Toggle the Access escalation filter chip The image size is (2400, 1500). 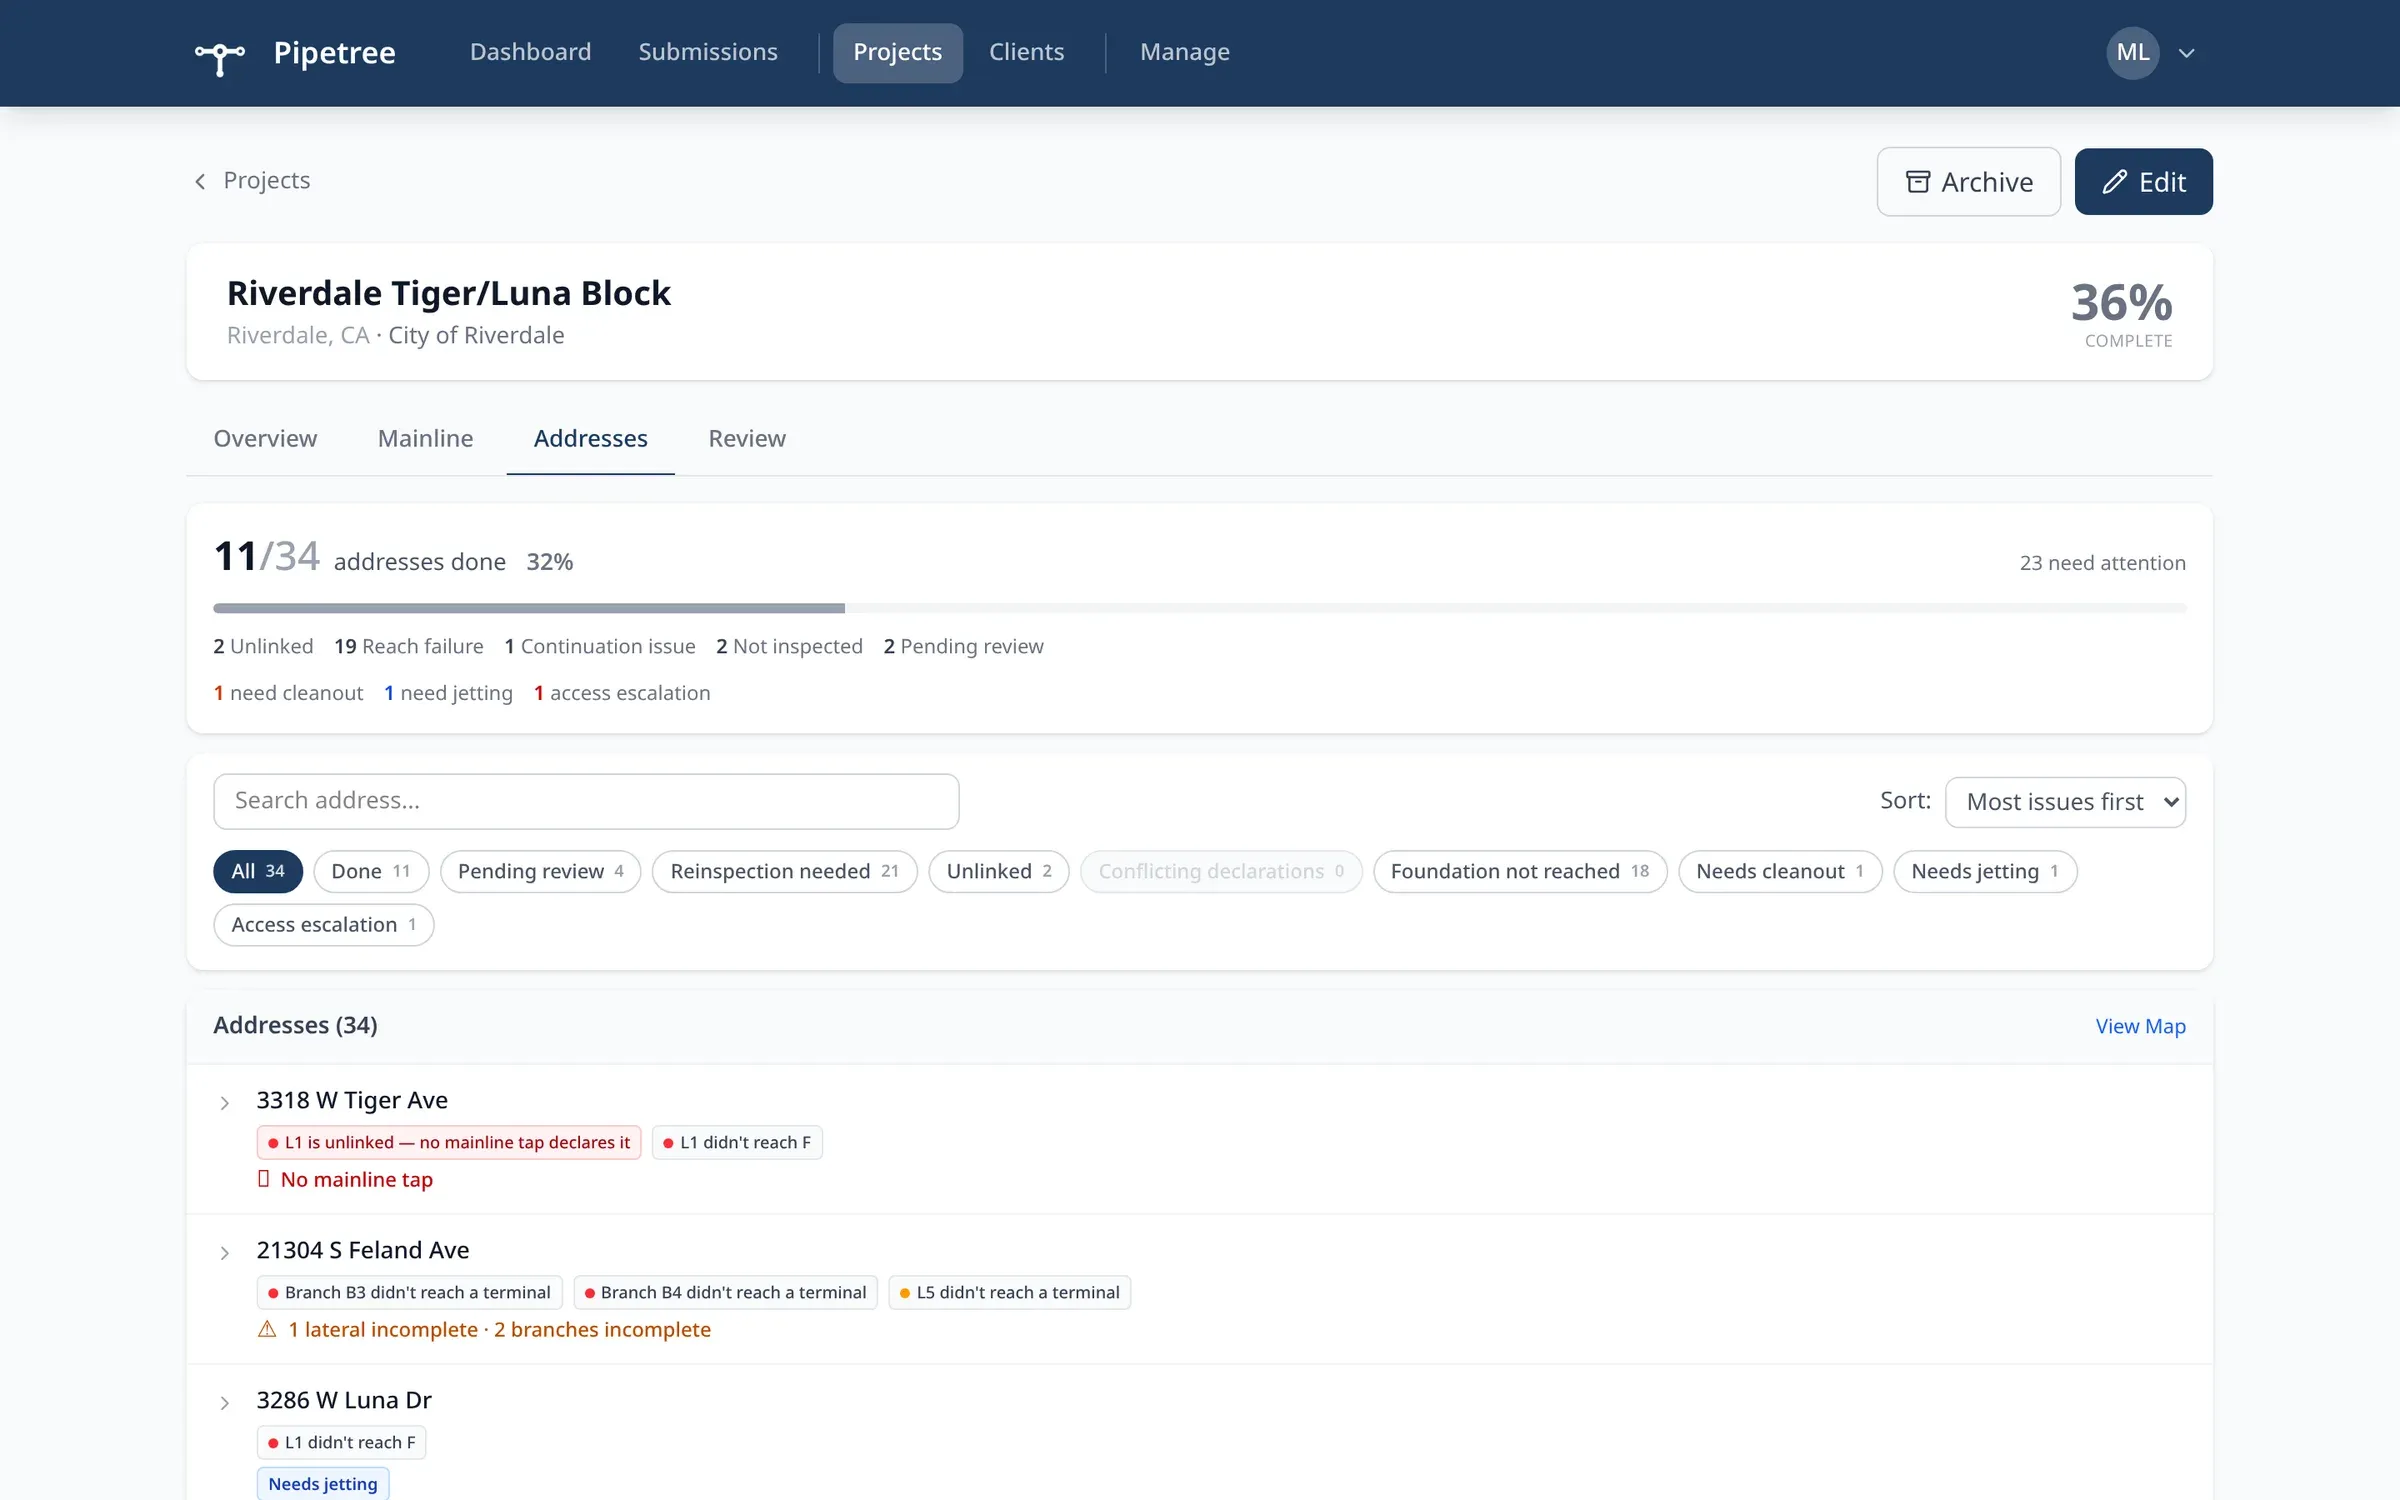tap(323, 925)
